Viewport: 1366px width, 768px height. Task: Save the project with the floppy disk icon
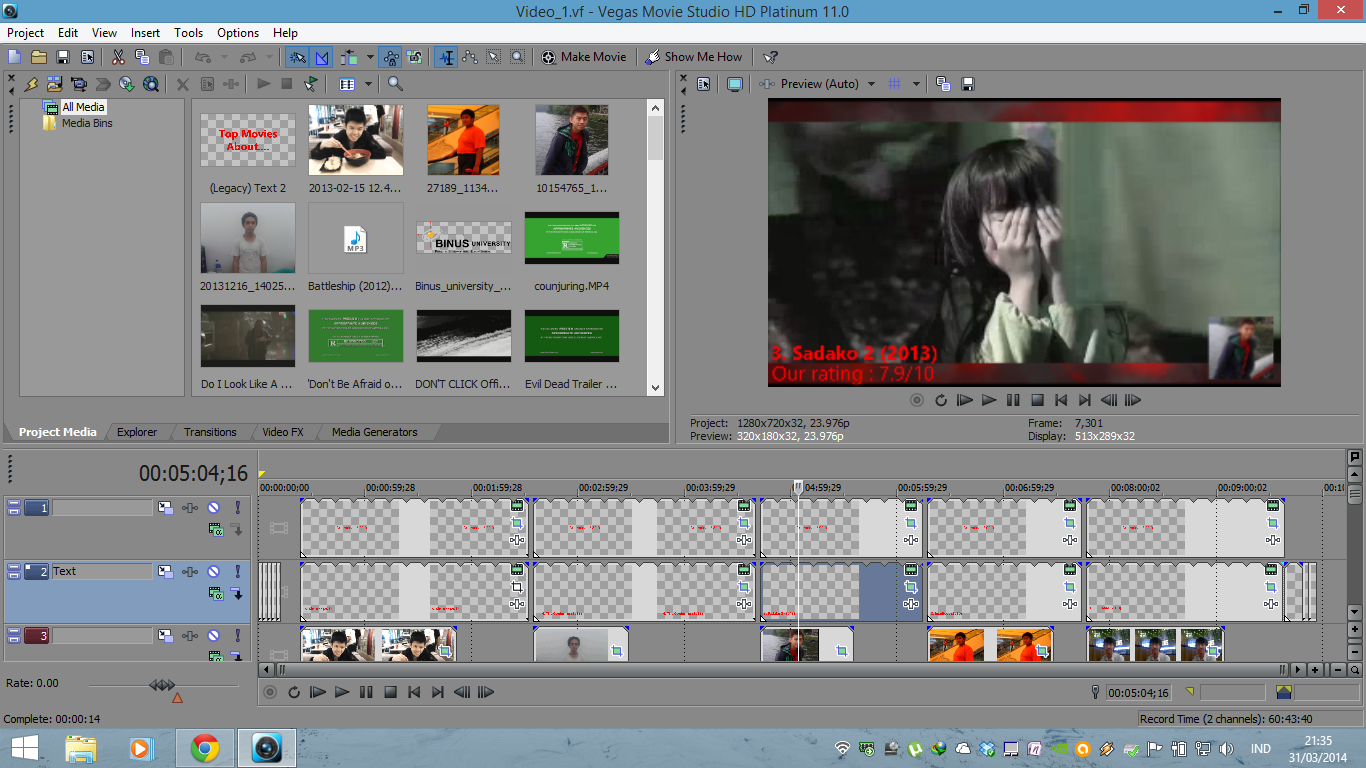pos(63,57)
